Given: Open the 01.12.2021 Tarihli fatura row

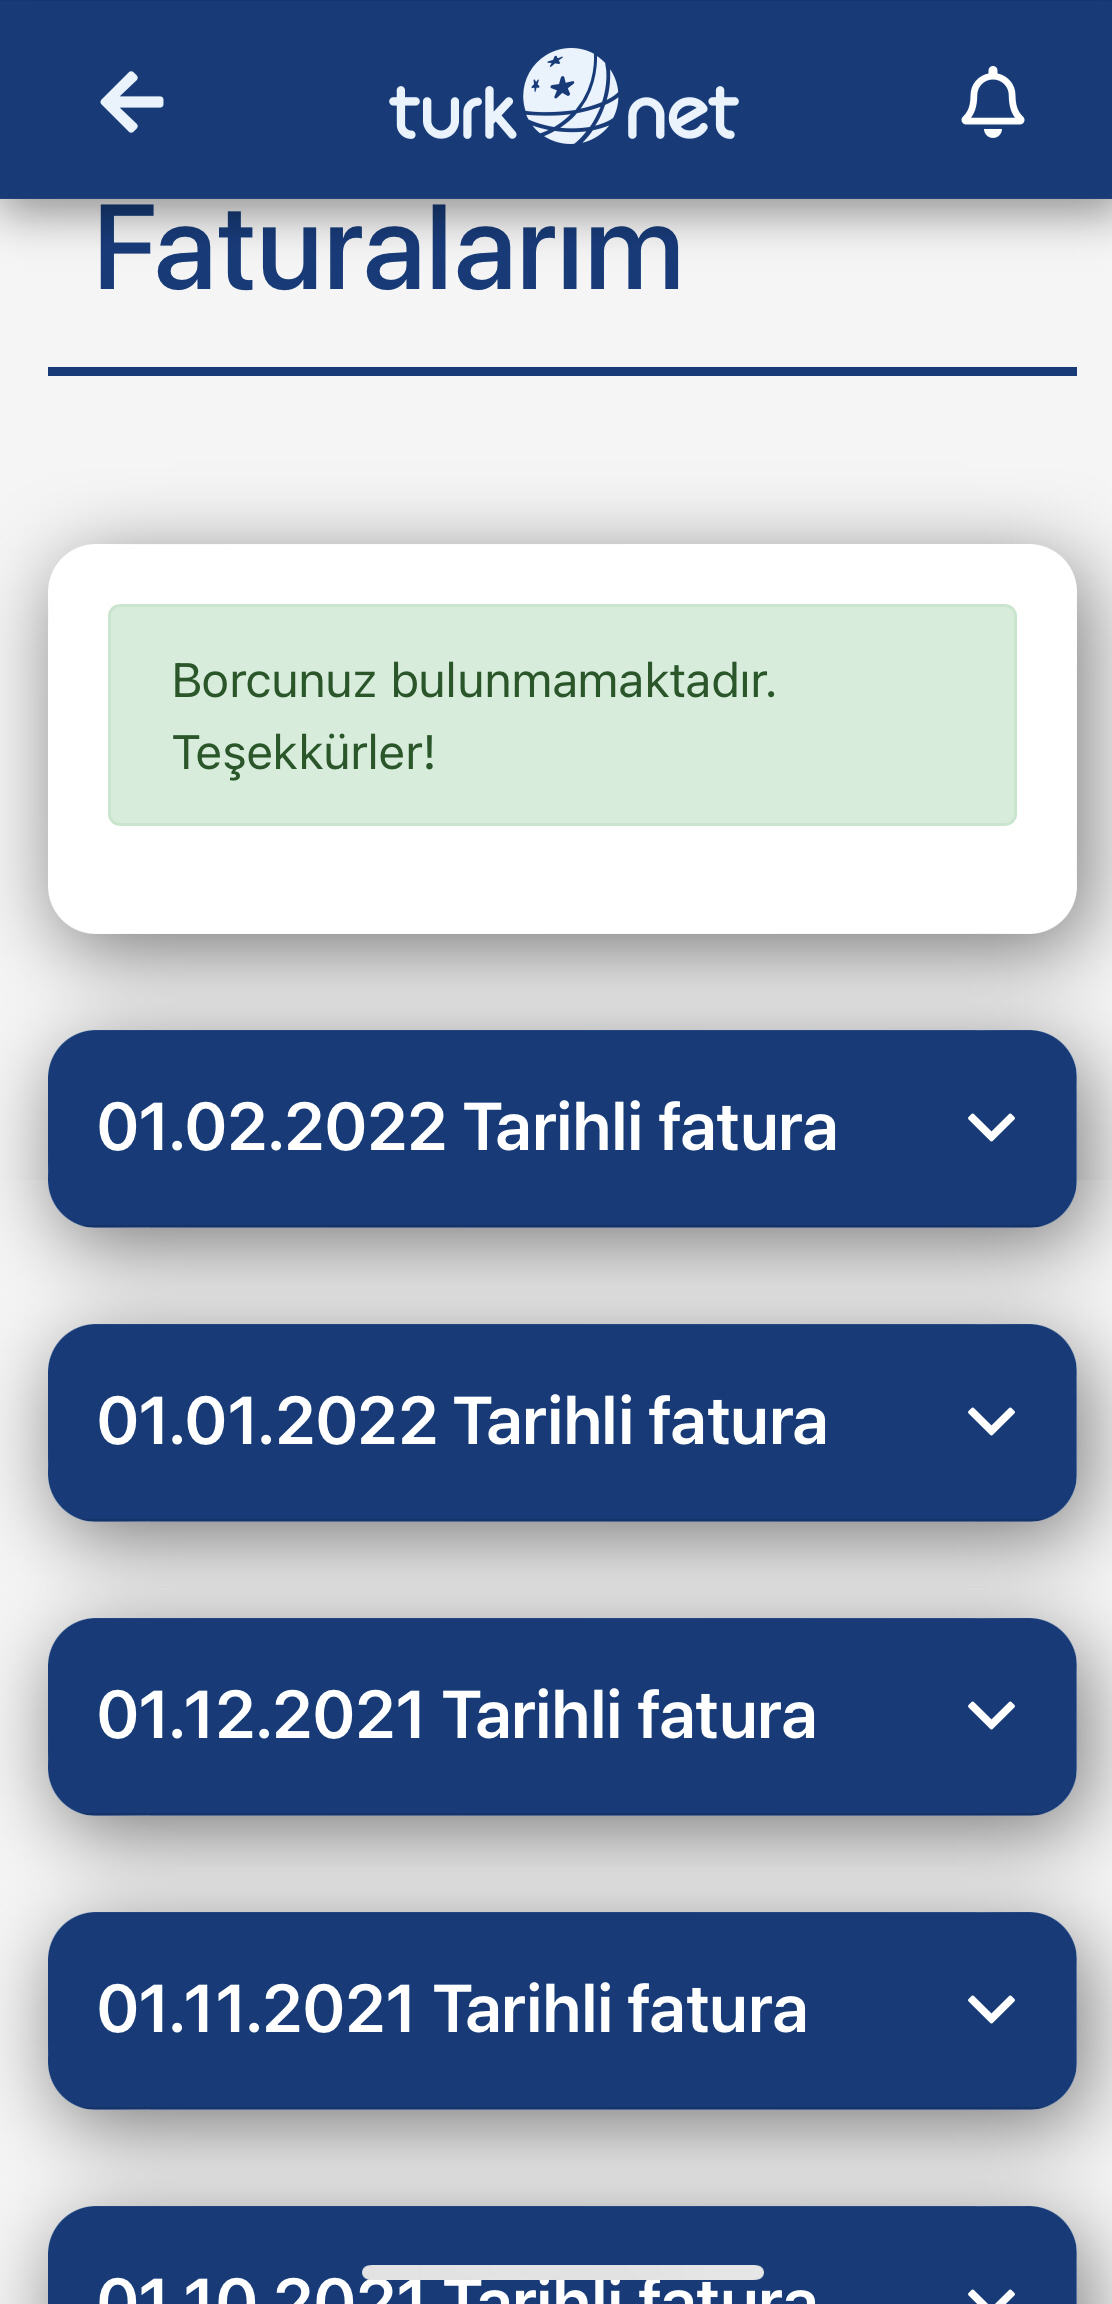Looking at the screenshot, I should 562,1716.
